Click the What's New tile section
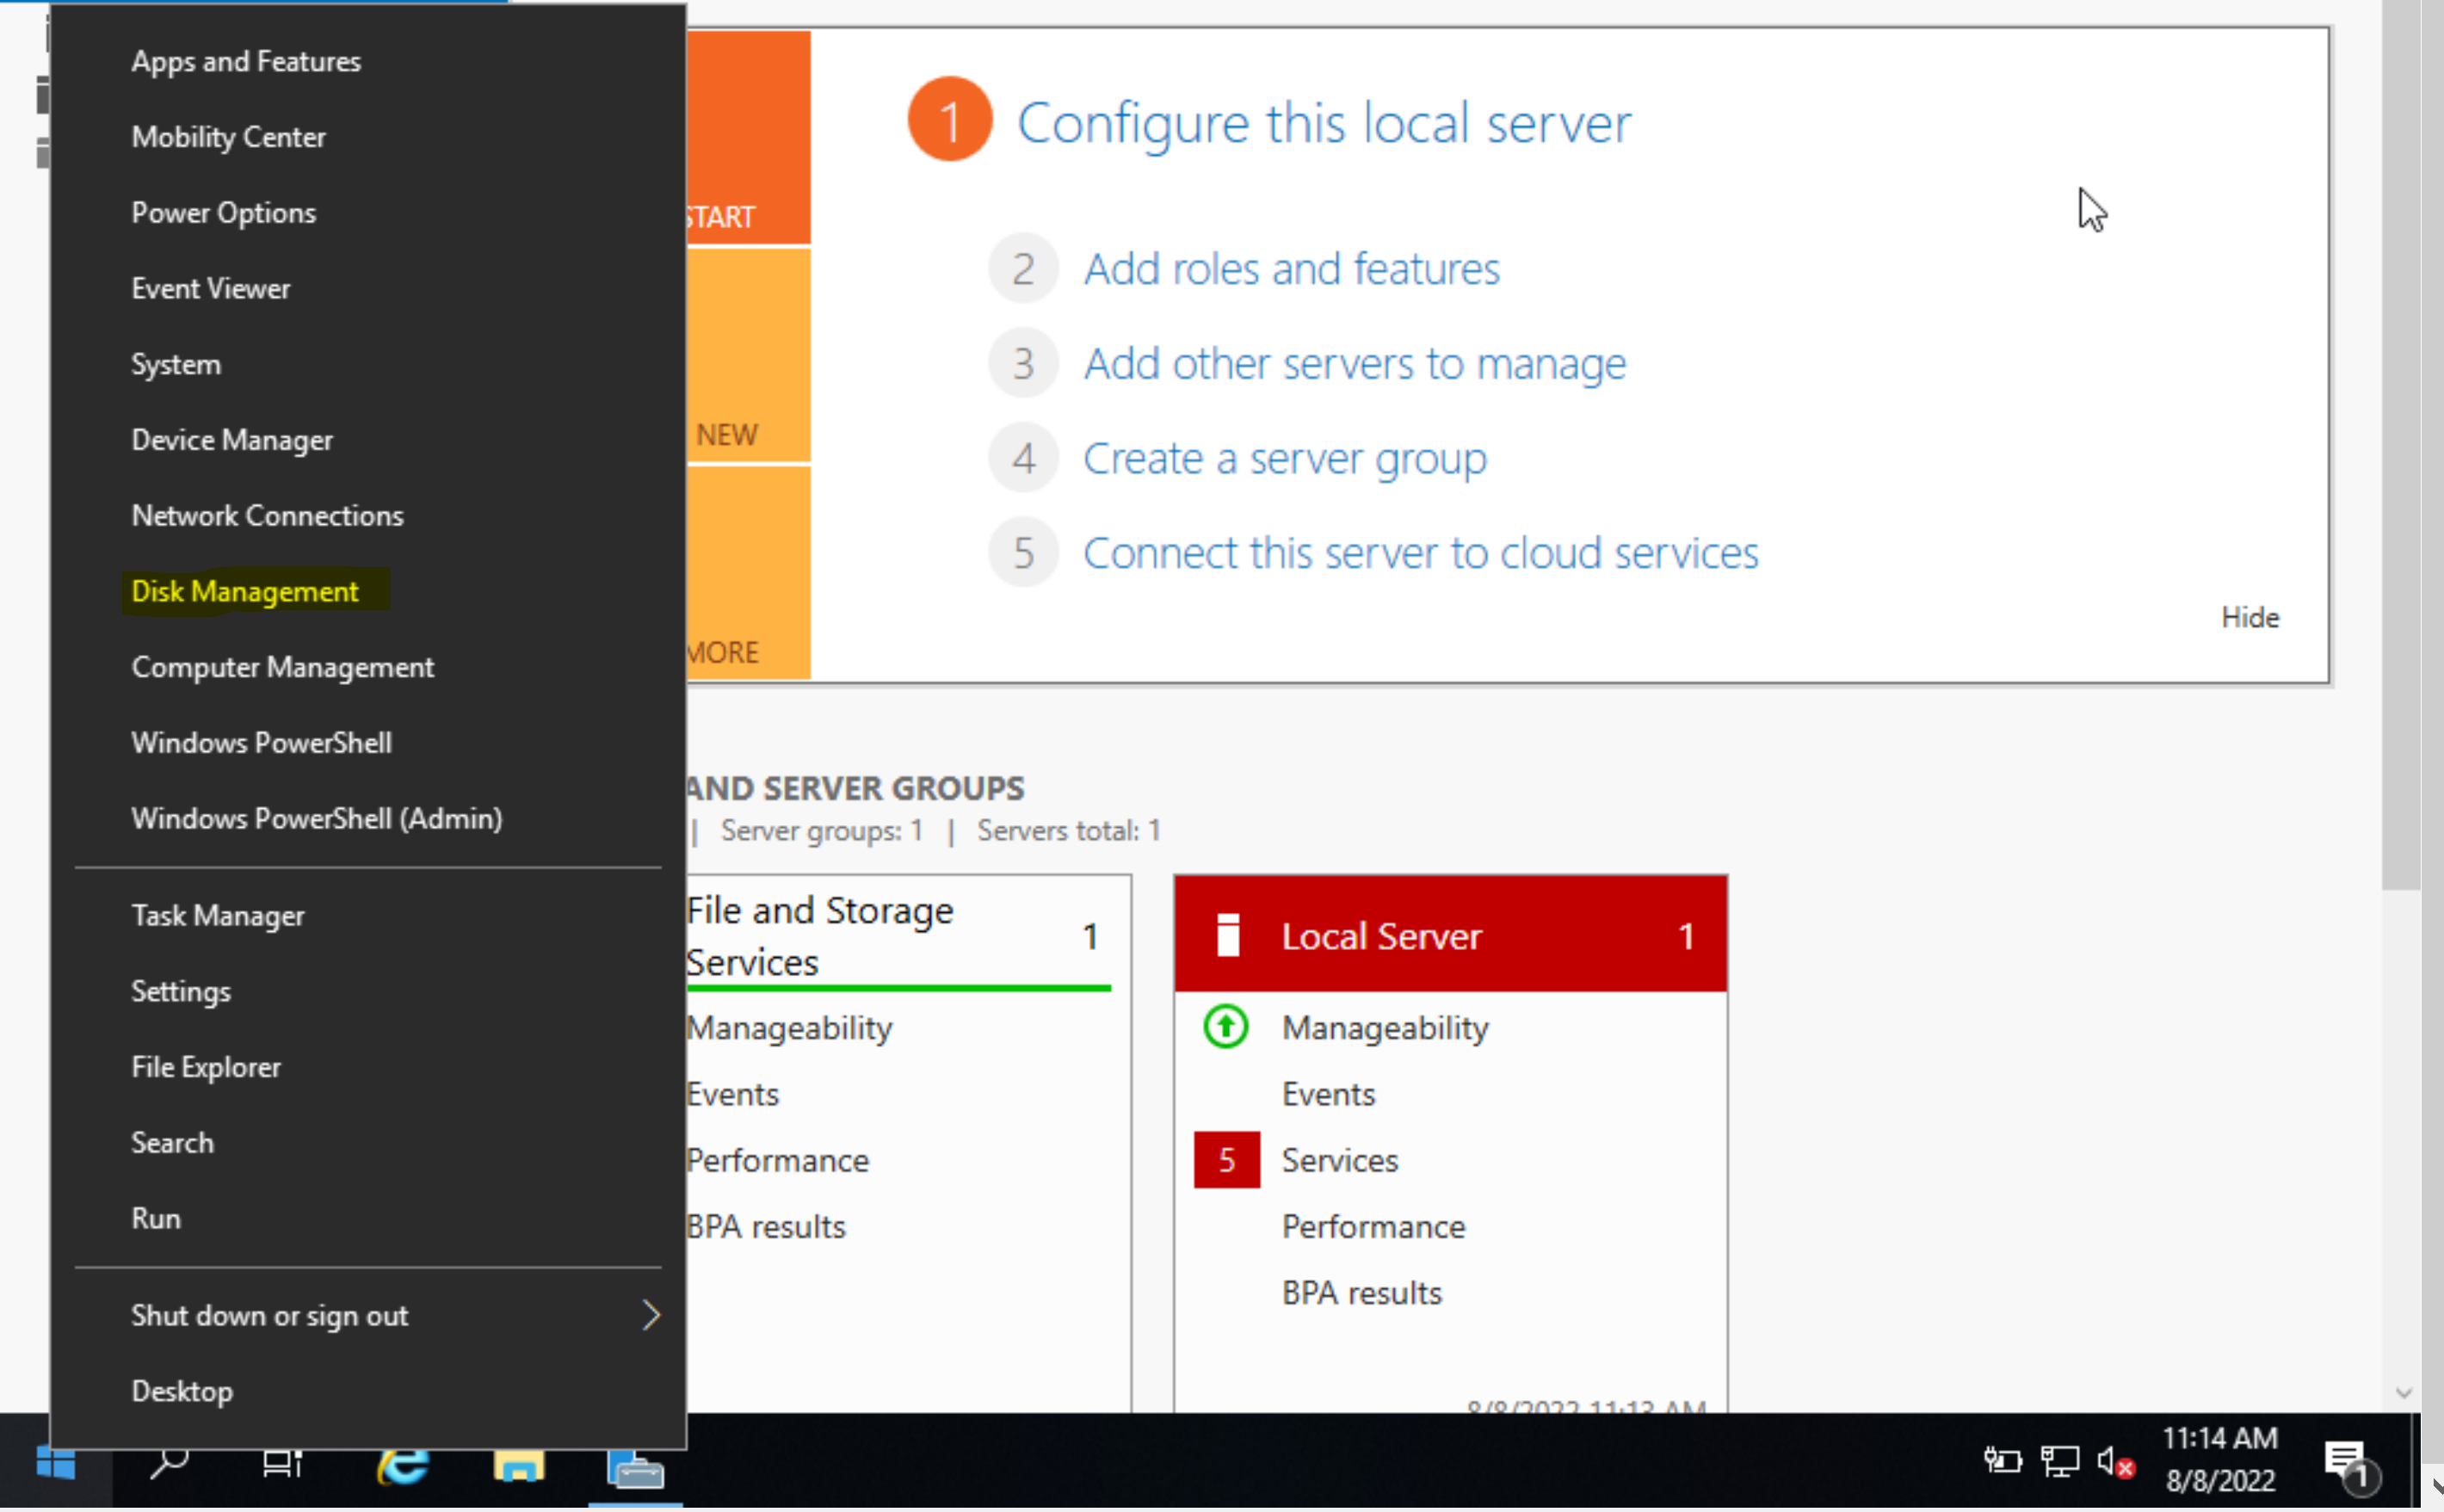Image resolution: width=2444 pixels, height=1512 pixels. tap(749, 356)
